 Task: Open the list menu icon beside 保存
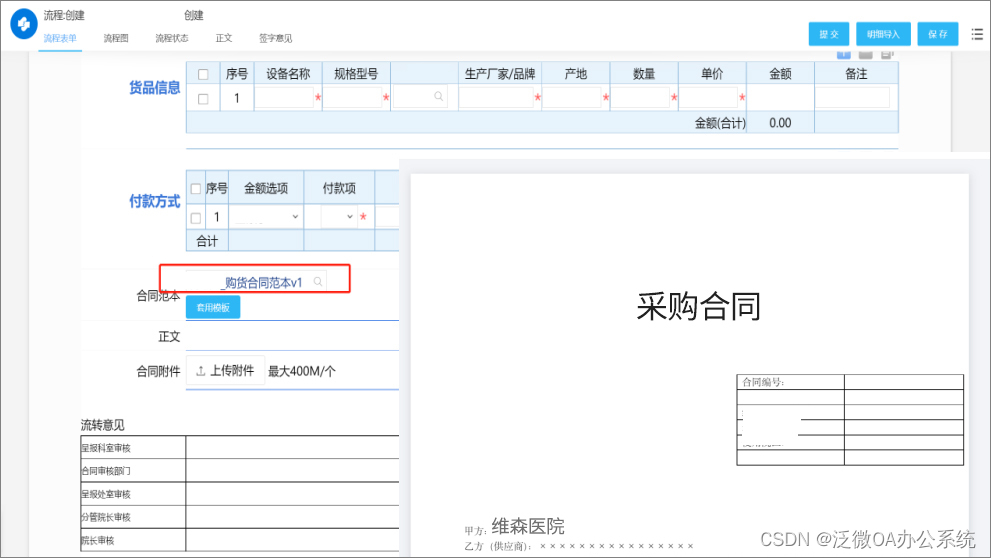coord(977,34)
